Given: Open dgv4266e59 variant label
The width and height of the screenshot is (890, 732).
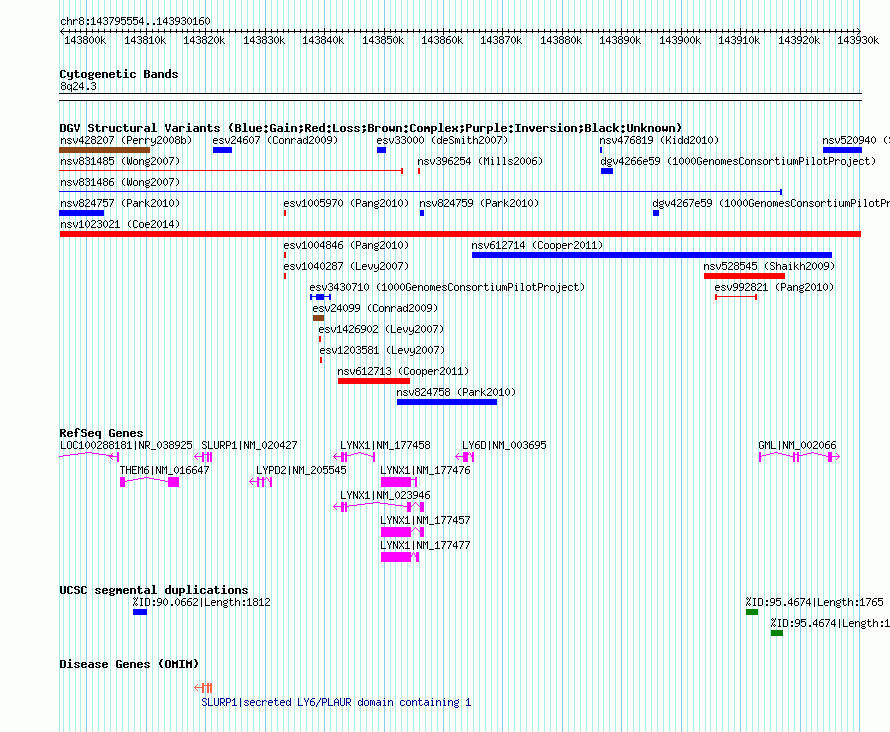Looking at the screenshot, I should (738, 161).
